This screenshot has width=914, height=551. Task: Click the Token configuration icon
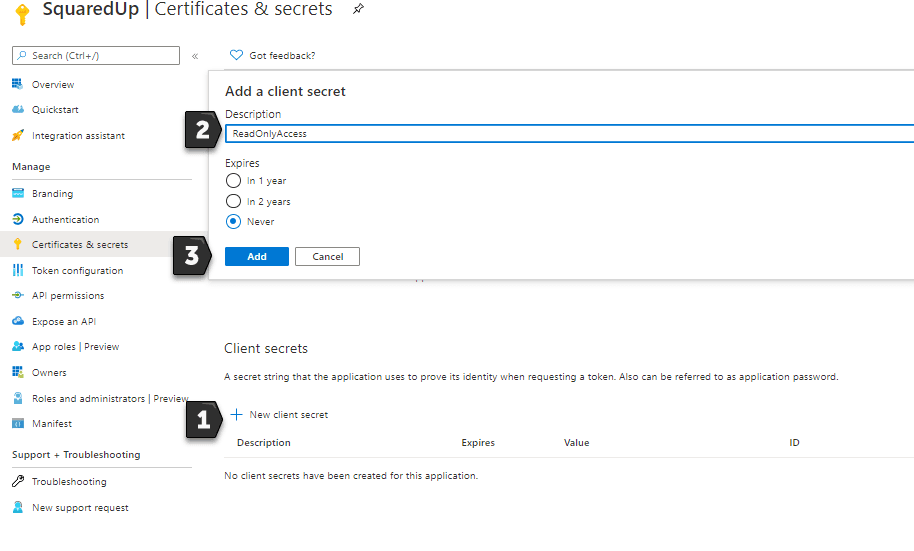point(17,270)
